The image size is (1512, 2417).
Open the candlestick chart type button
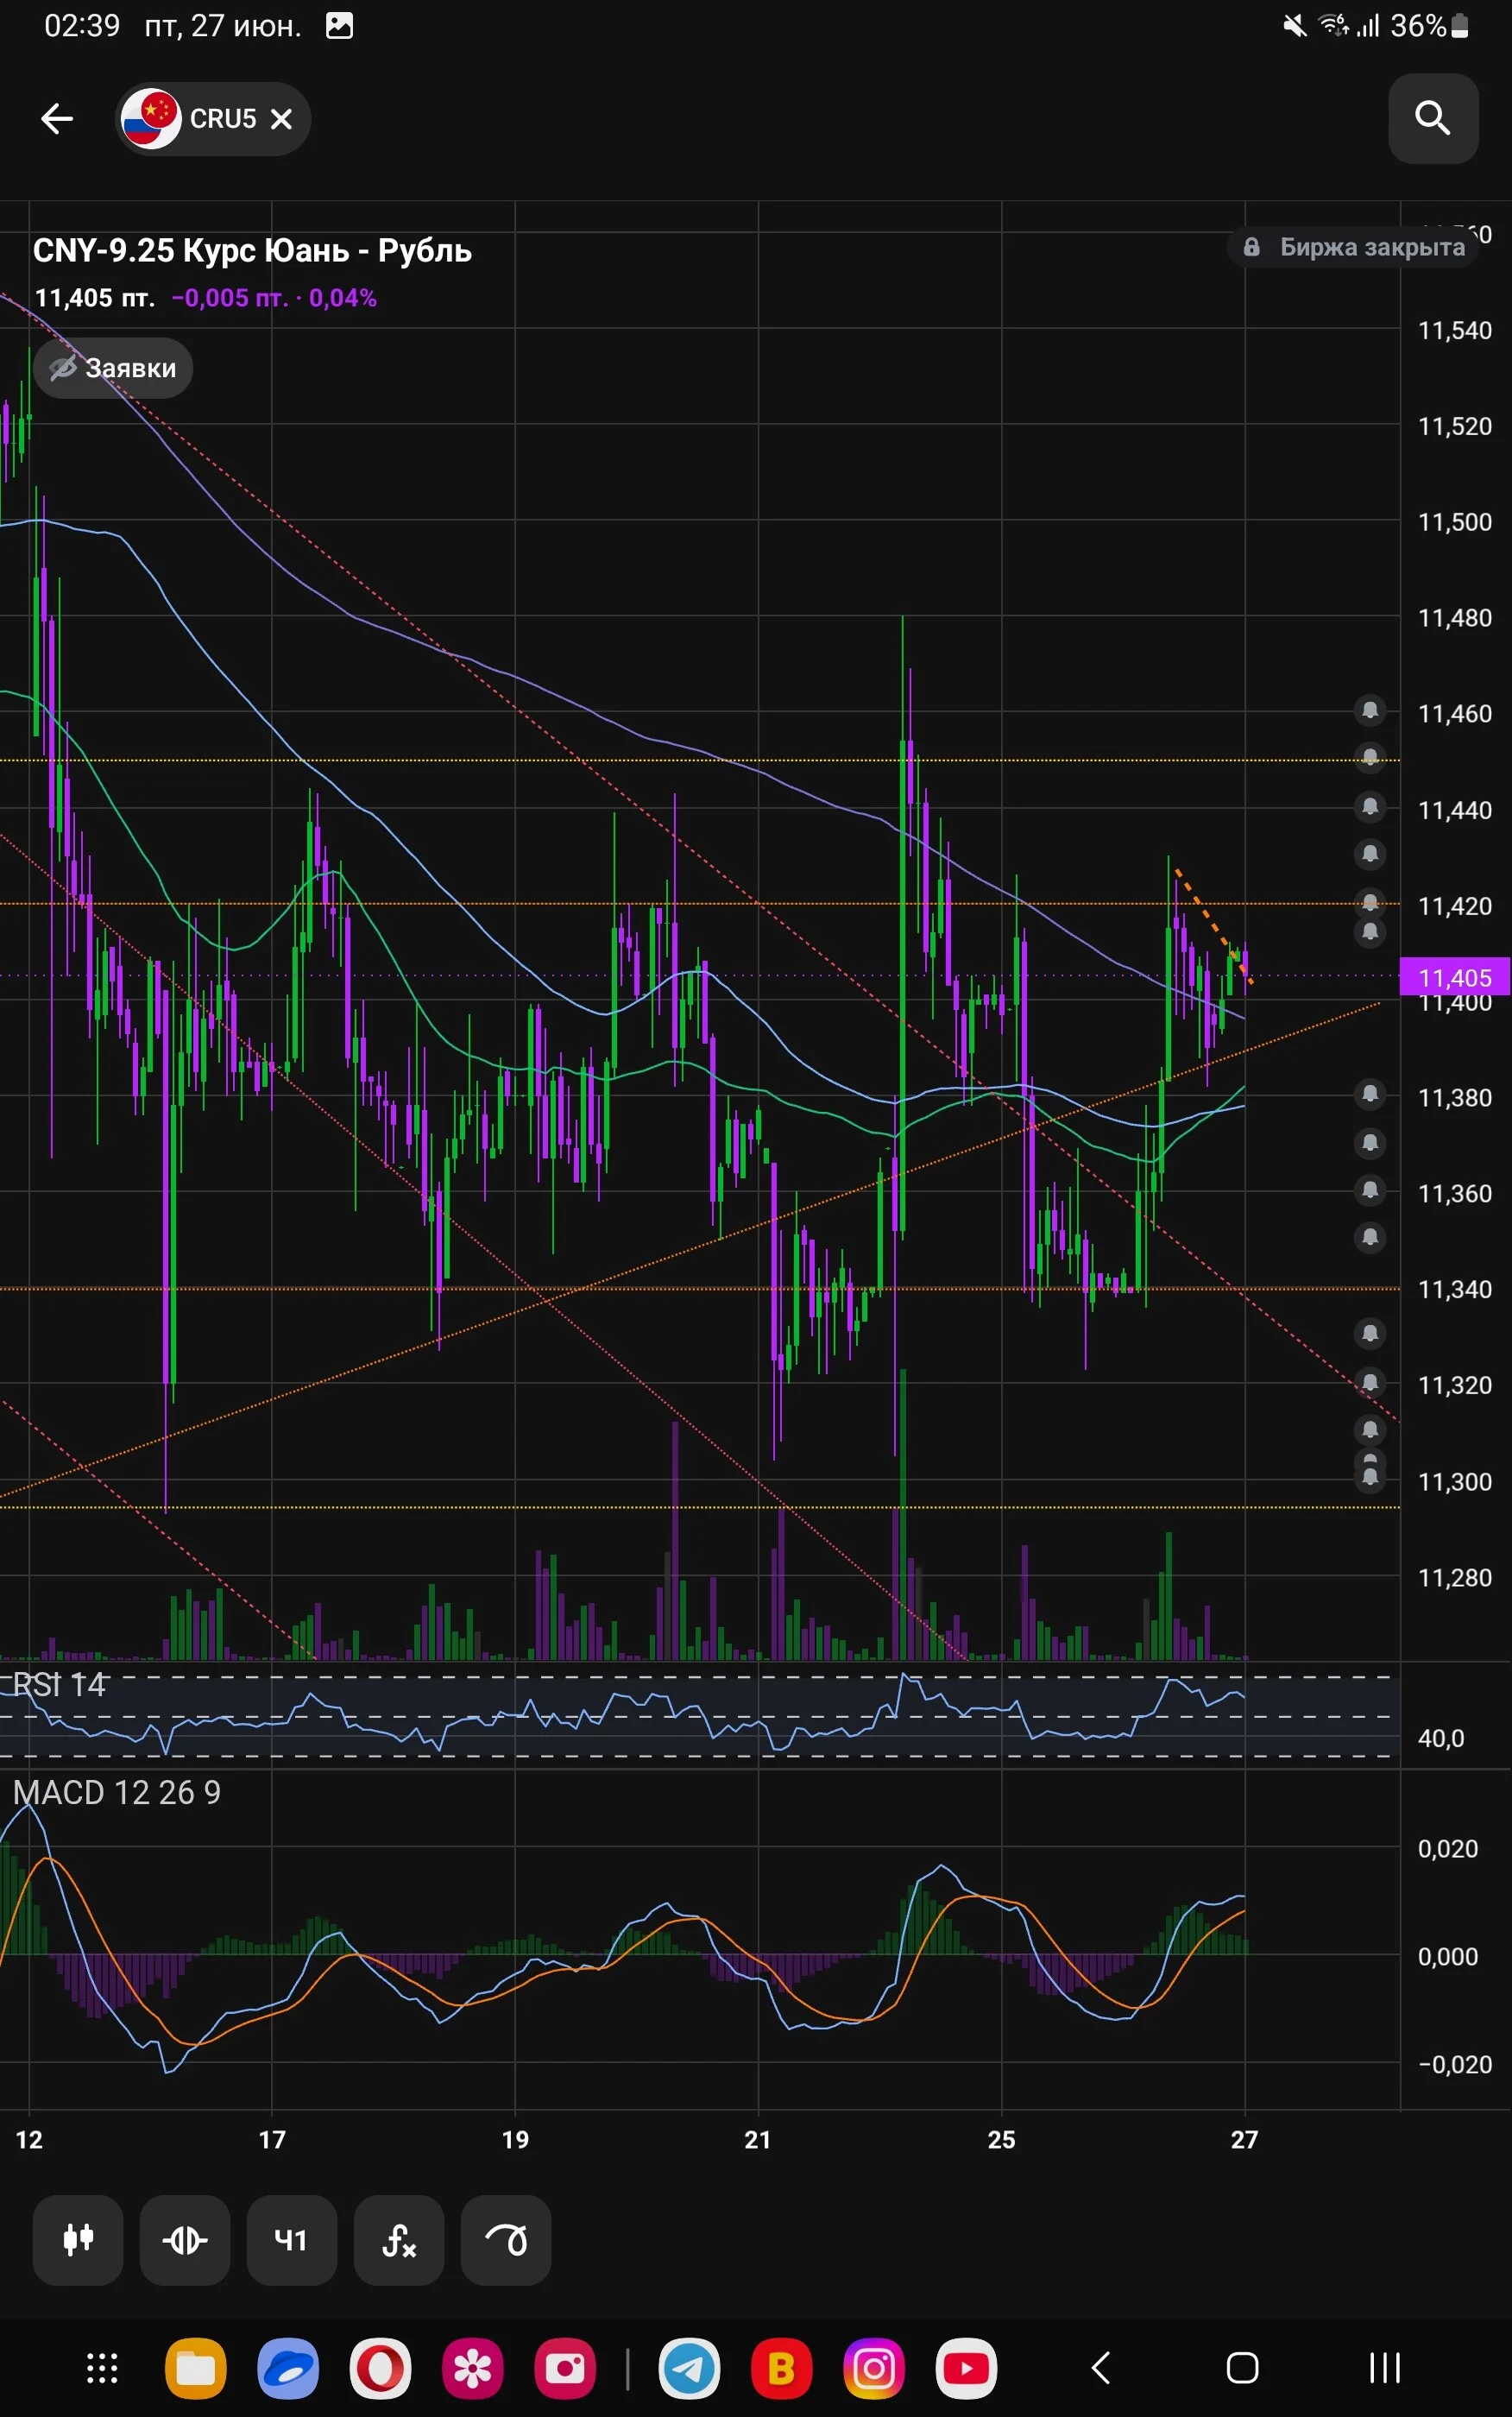click(x=78, y=2240)
